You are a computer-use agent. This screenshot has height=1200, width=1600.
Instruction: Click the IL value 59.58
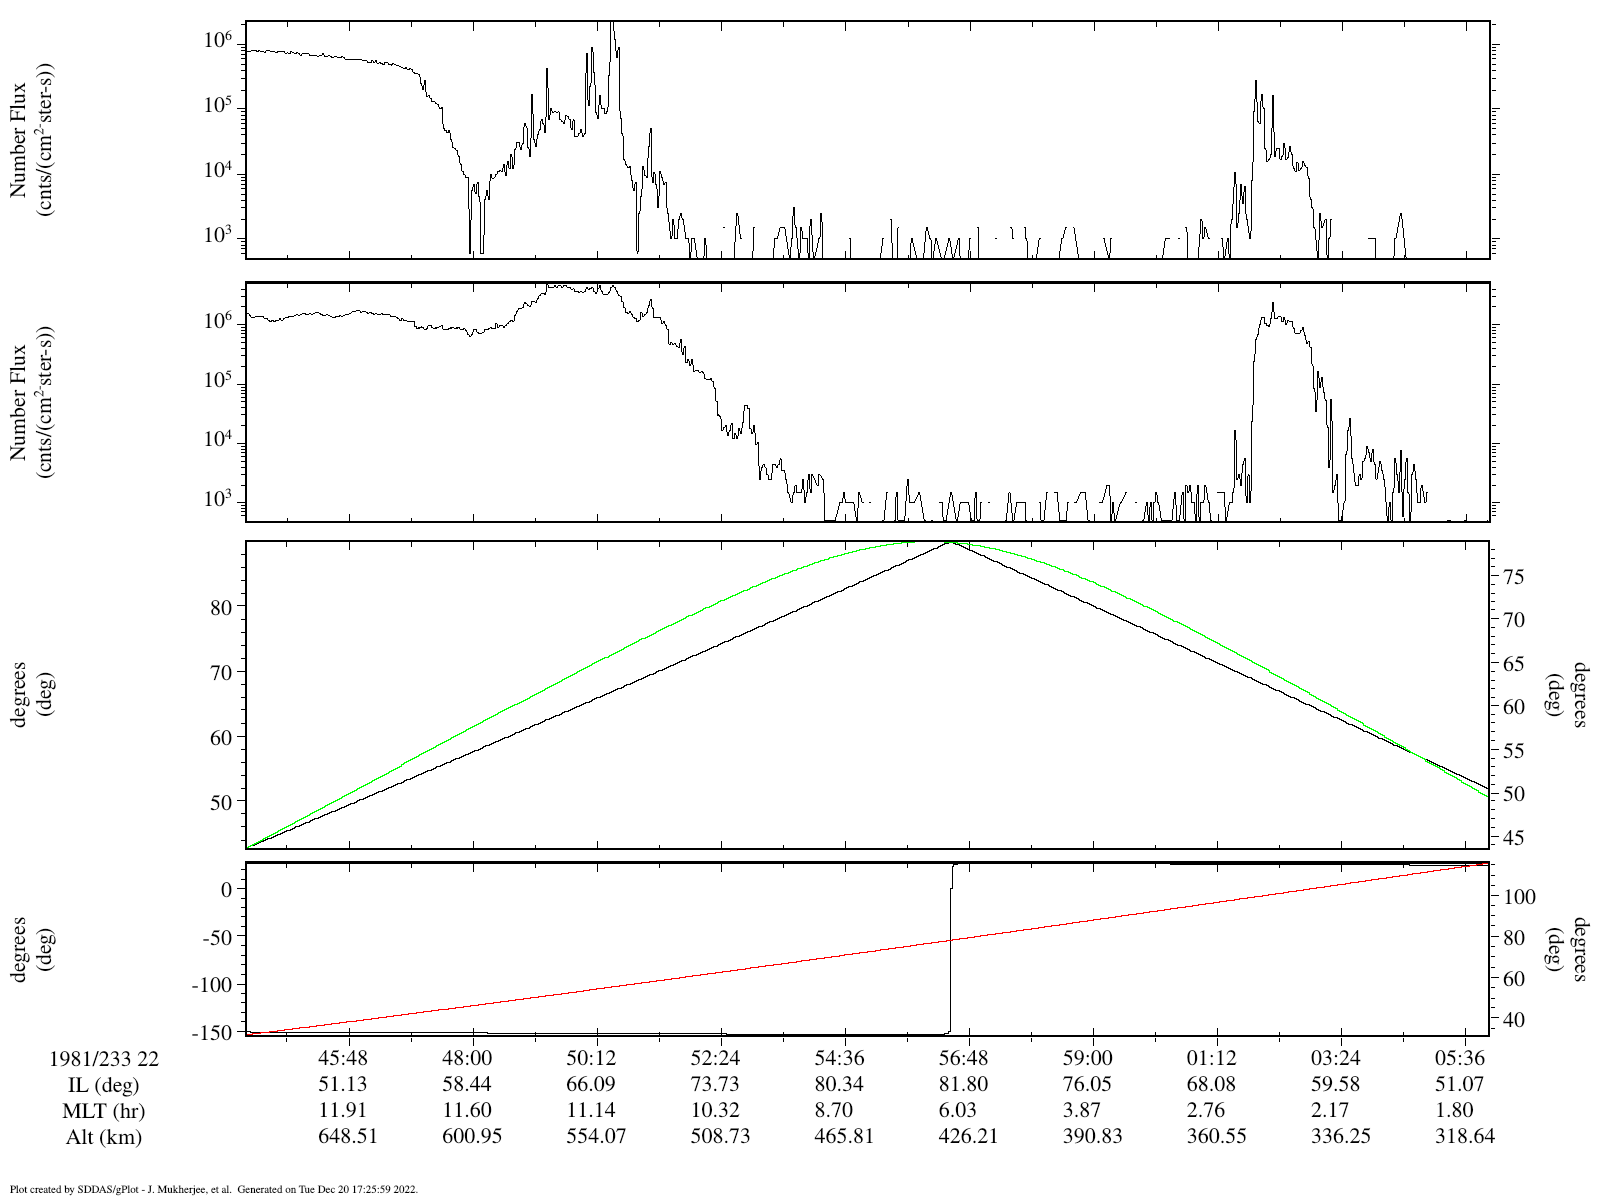1335,1084
